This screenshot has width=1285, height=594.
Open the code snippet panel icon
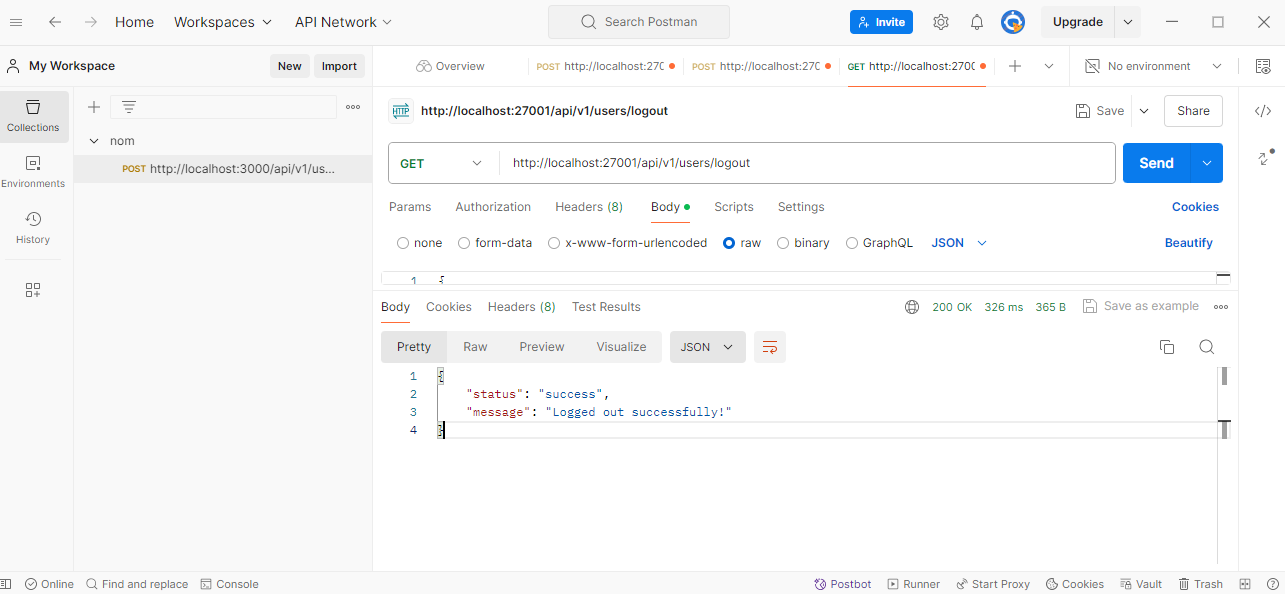pyautogui.click(x=1262, y=111)
